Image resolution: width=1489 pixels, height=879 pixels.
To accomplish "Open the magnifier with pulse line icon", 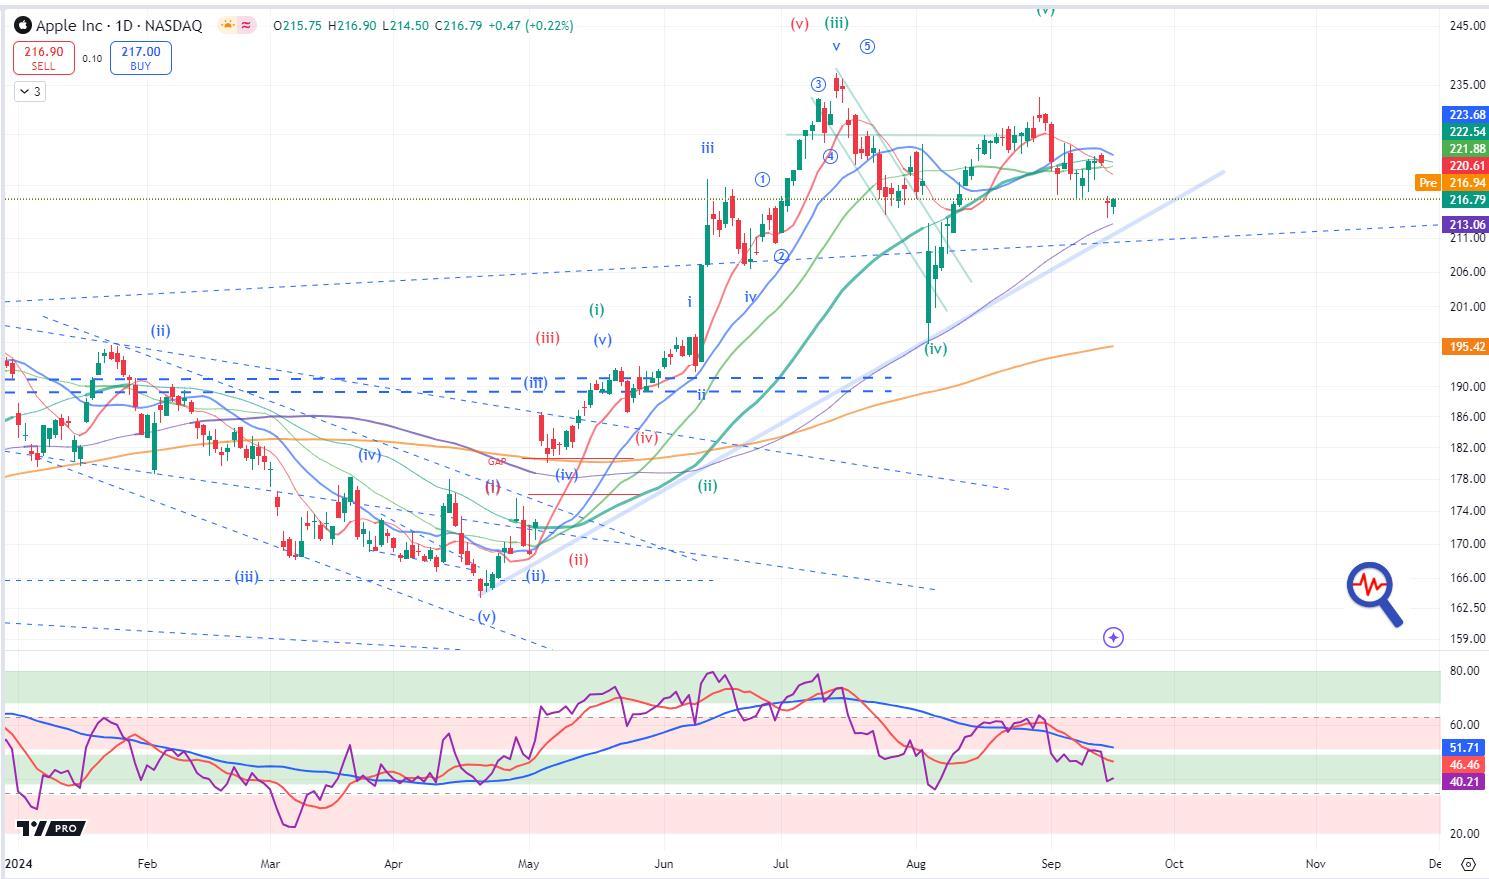I will [x=1374, y=593].
